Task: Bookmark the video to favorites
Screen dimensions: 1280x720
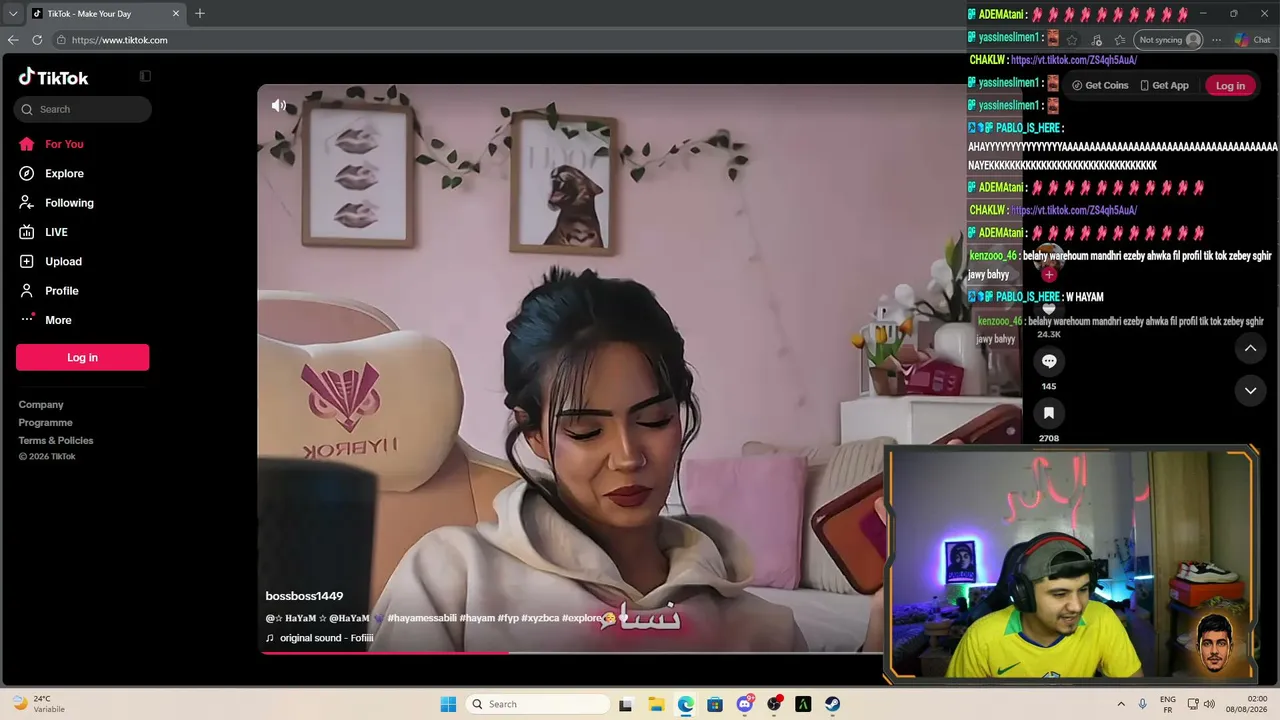Action: coord(1049,413)
